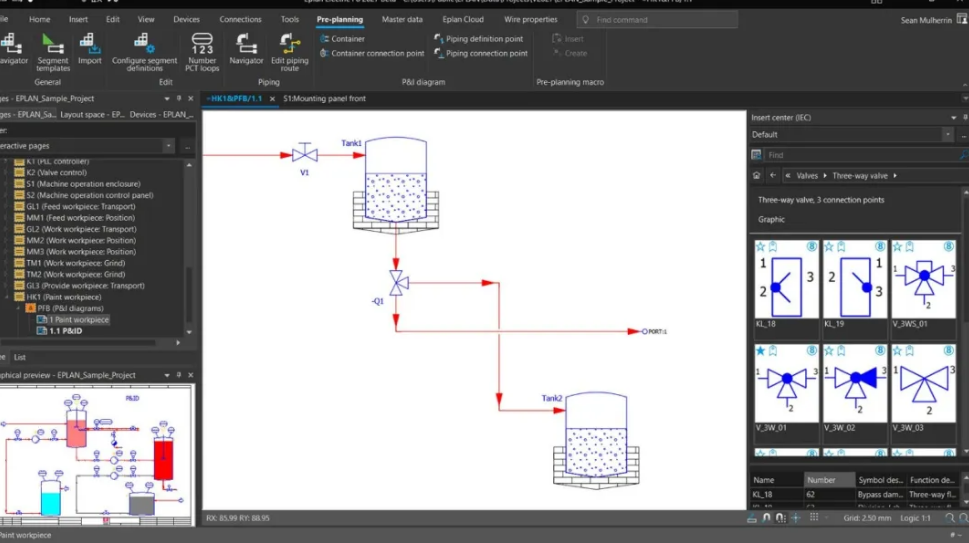Viewport: 969px width, 543px height.
Task: Select Edit piping route tool
Action: [289, 53]
